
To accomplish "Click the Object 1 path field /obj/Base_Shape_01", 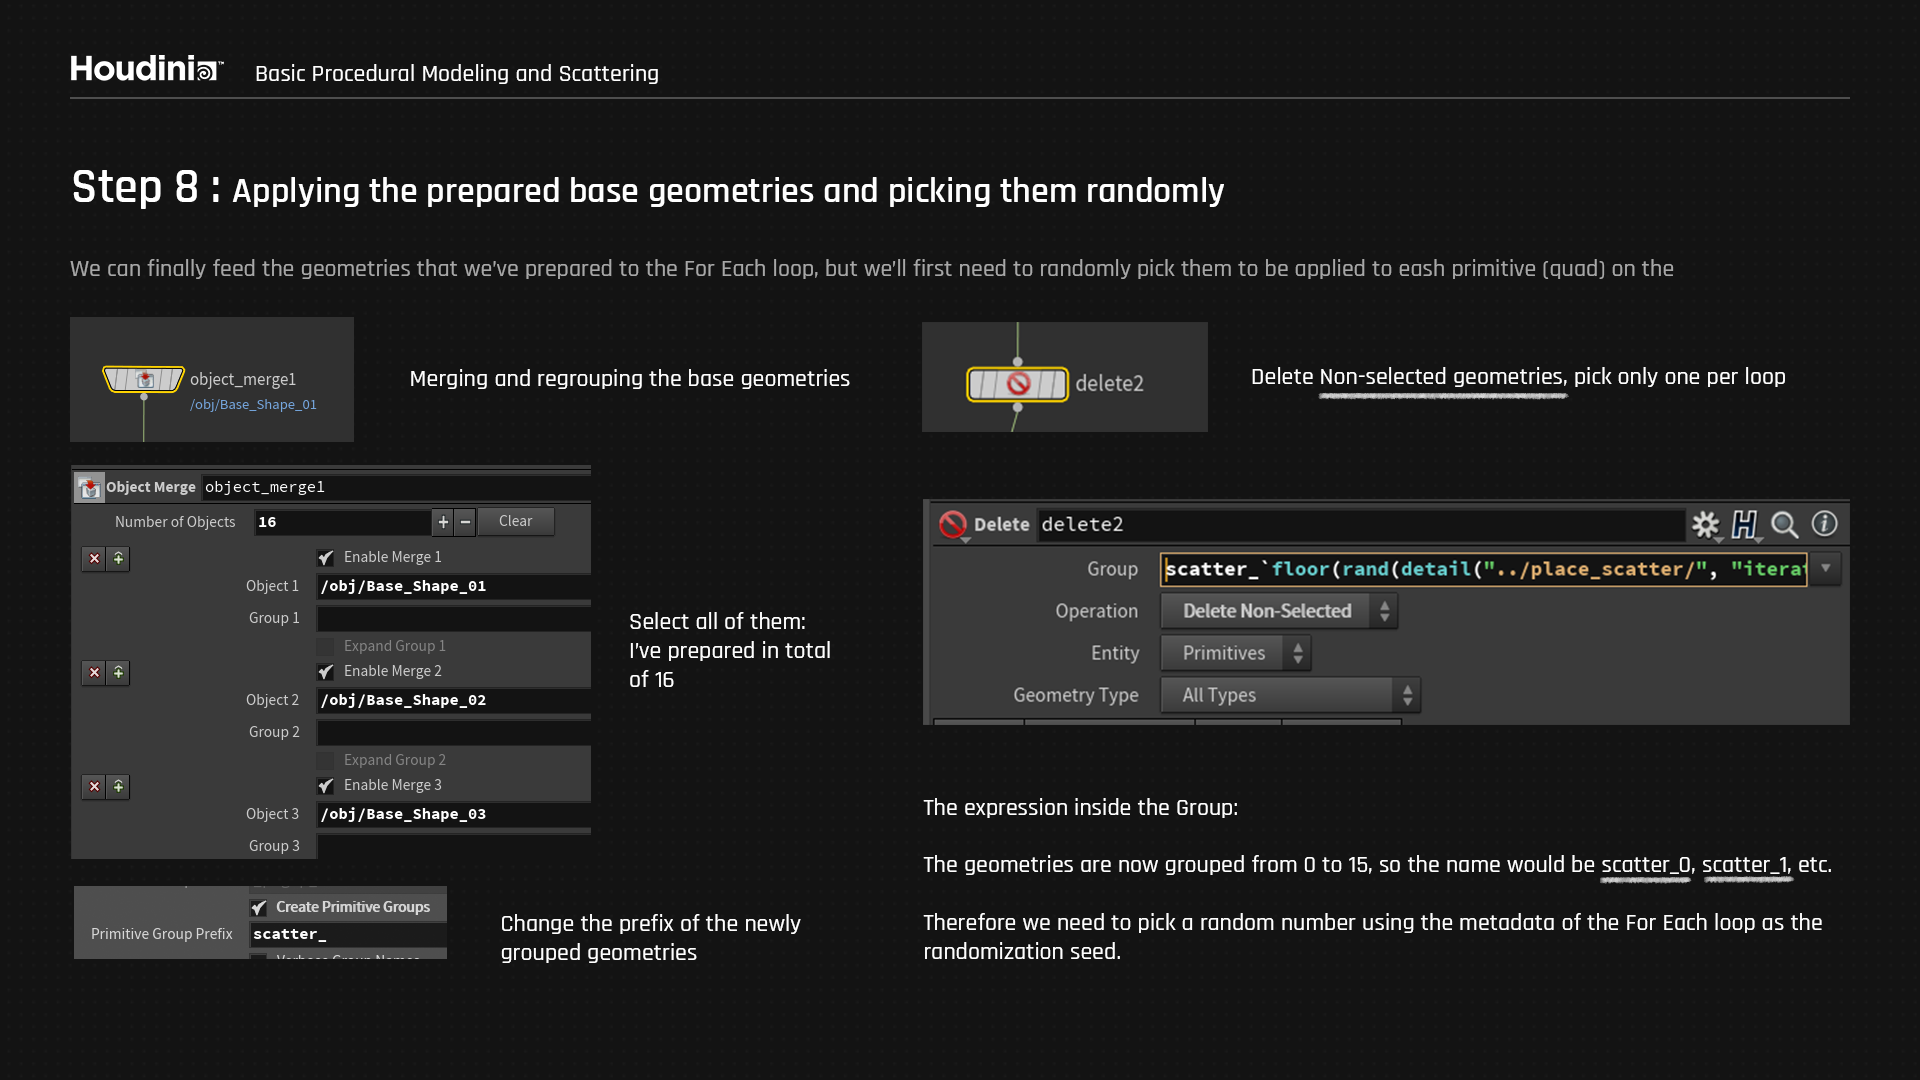I will [453, 586].
